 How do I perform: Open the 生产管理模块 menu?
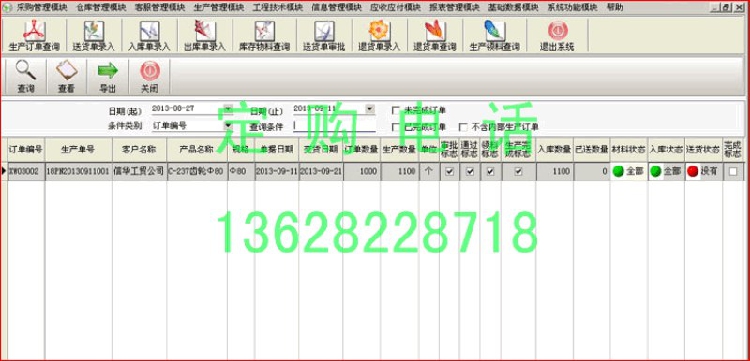[x=219, y=8]
